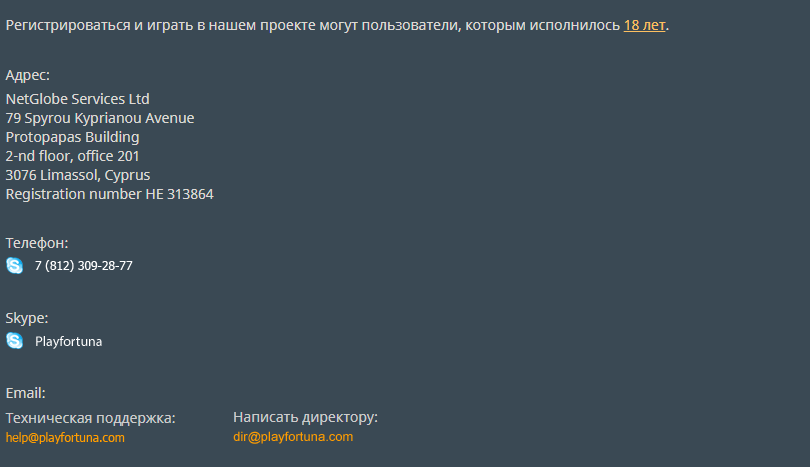Open the 18 лет age requirement link
This screenshot has width=810, height=467.
[x=644, y=25]
